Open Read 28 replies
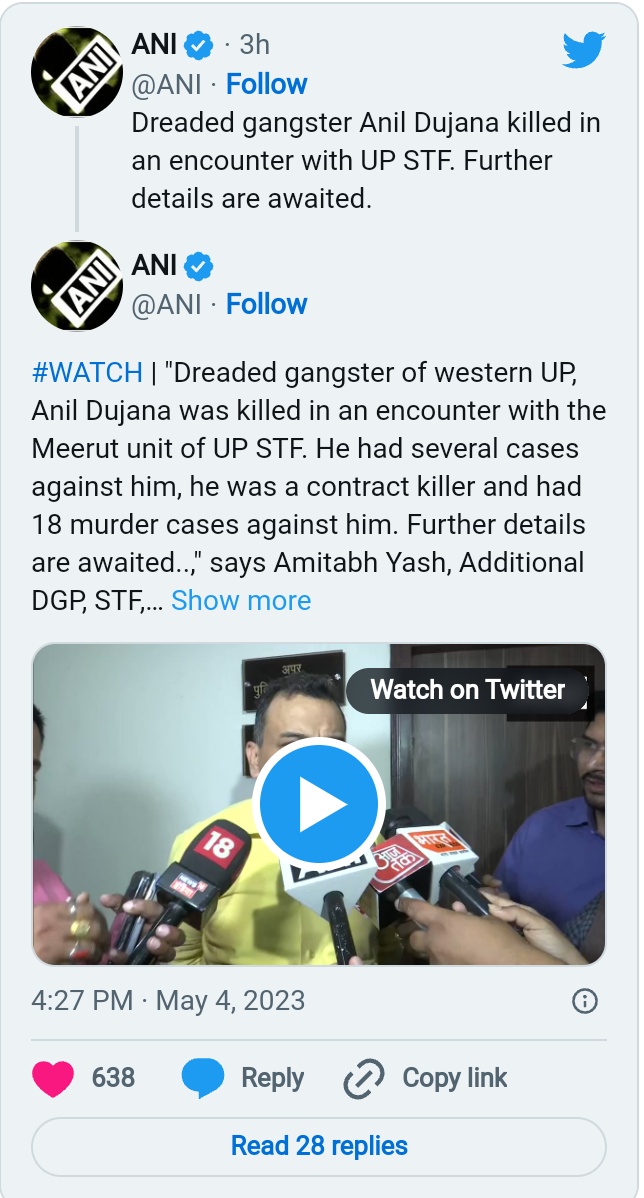This screenshot has height=1198, width=644. (319, 1146)
